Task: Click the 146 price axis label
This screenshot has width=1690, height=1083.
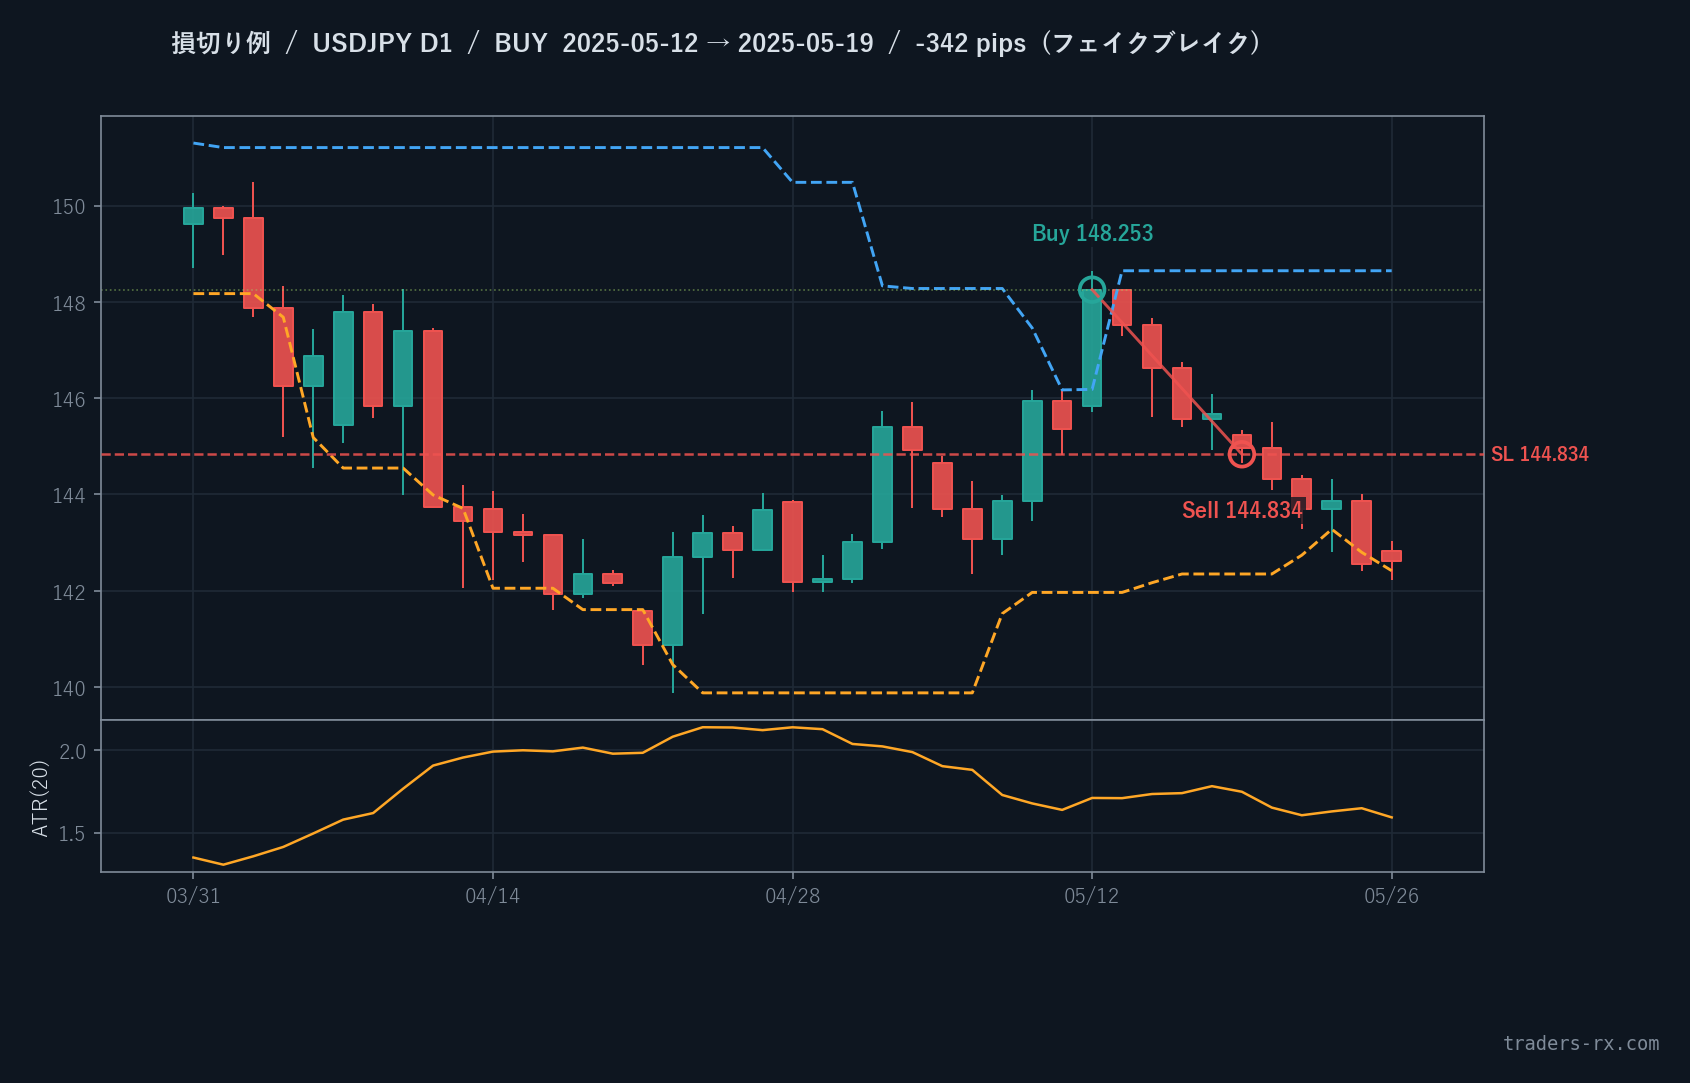Action: pyautogui.click(x=69, y=399)
